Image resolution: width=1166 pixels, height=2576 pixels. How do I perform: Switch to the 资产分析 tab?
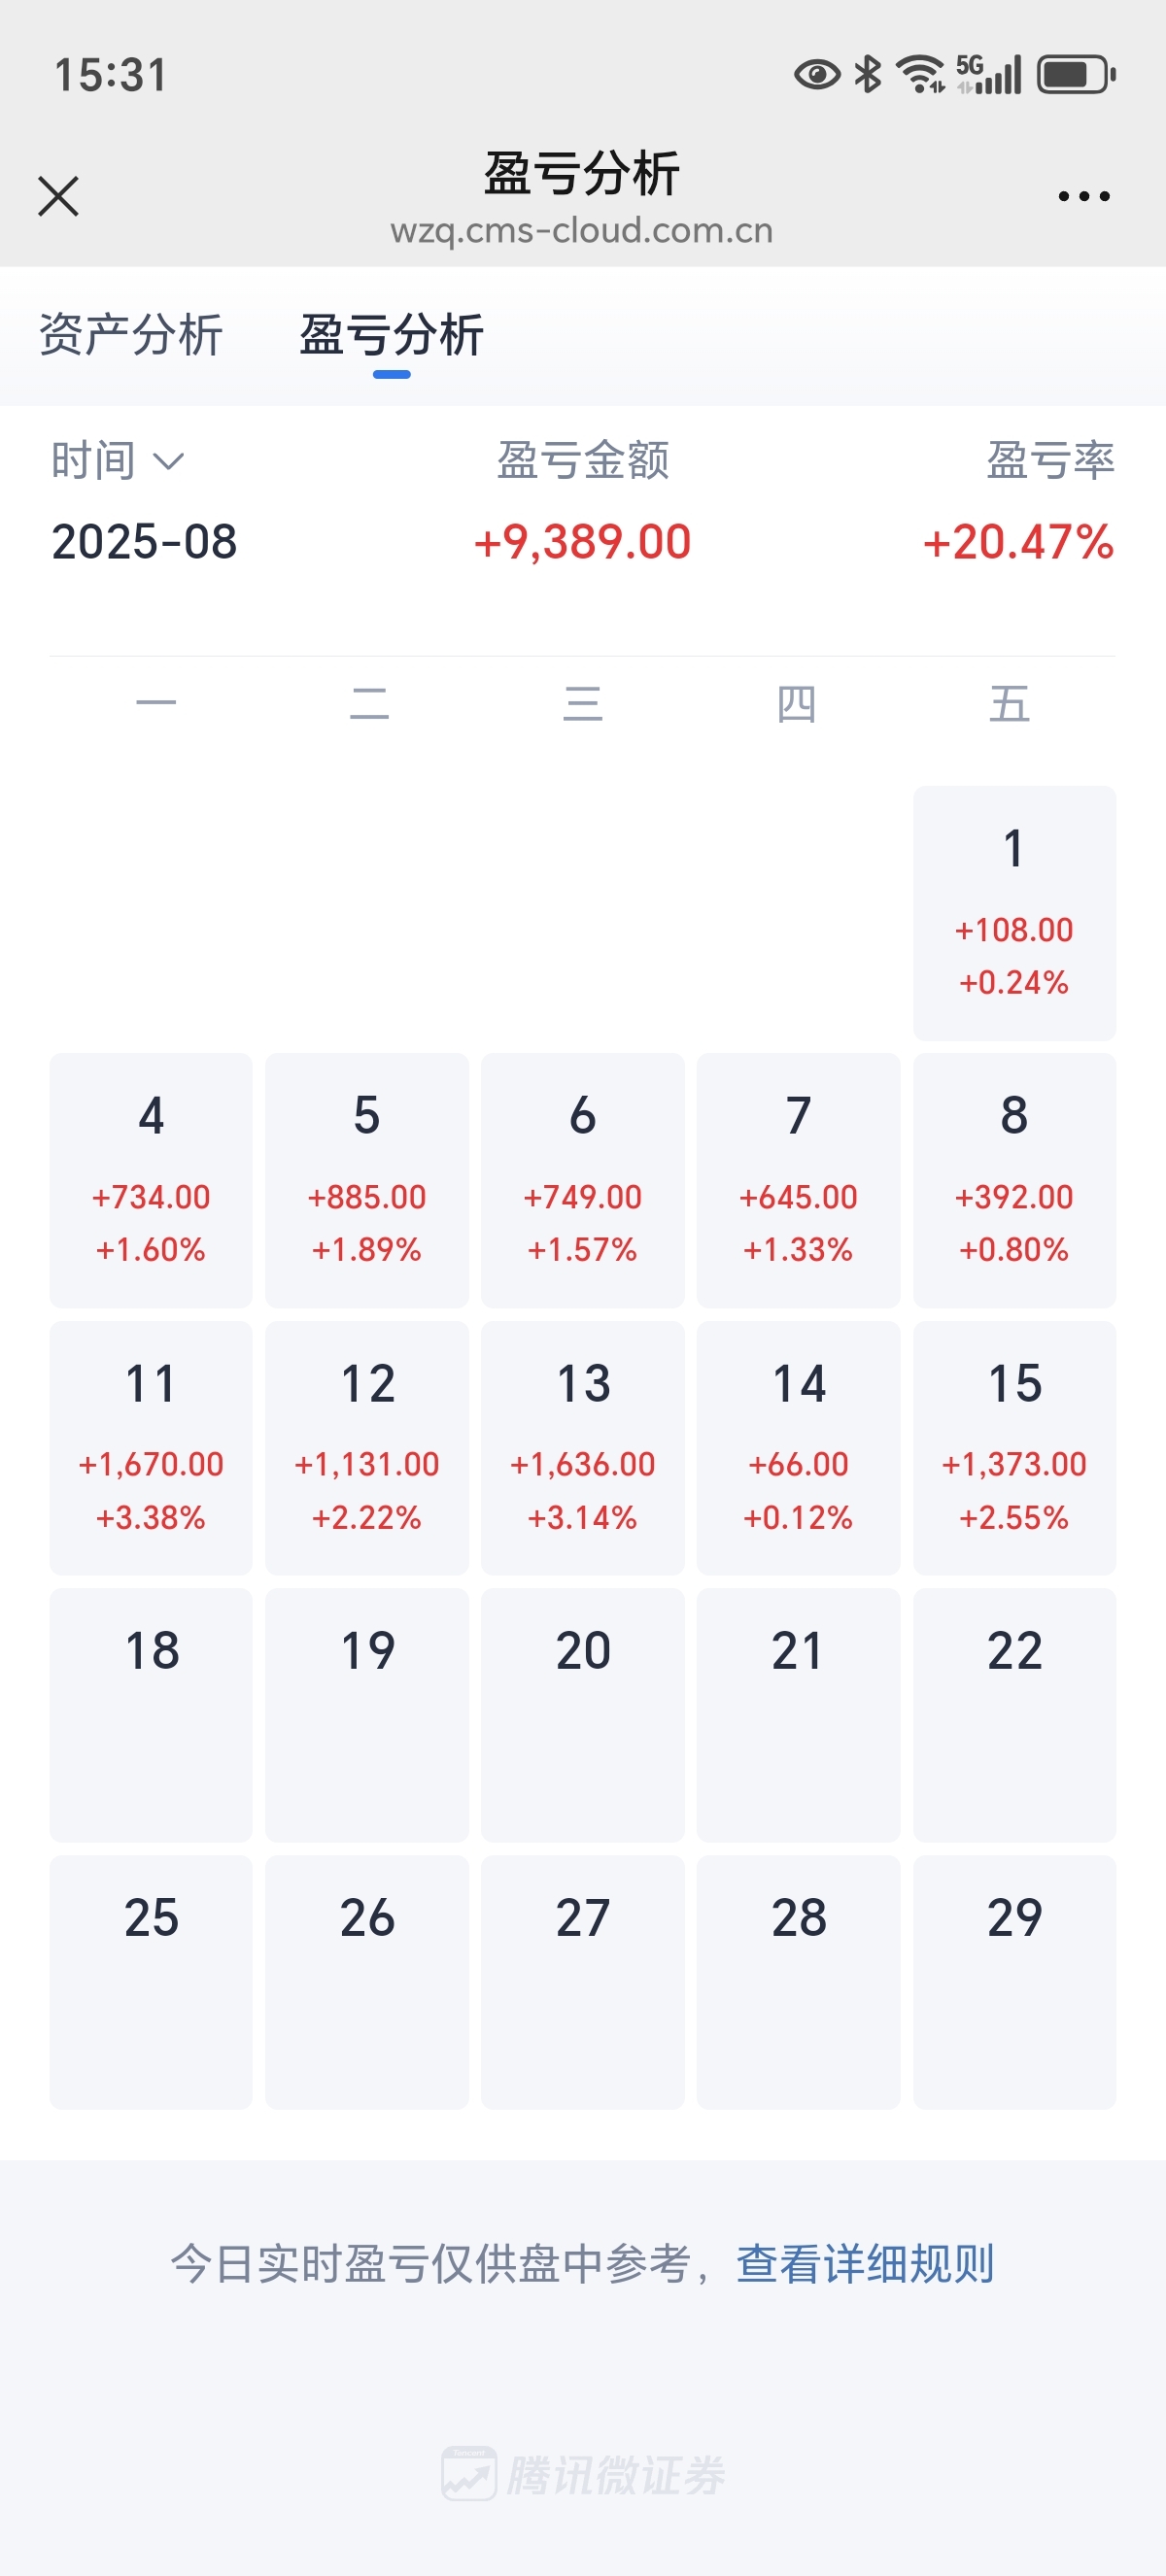[x=131, y=334]
